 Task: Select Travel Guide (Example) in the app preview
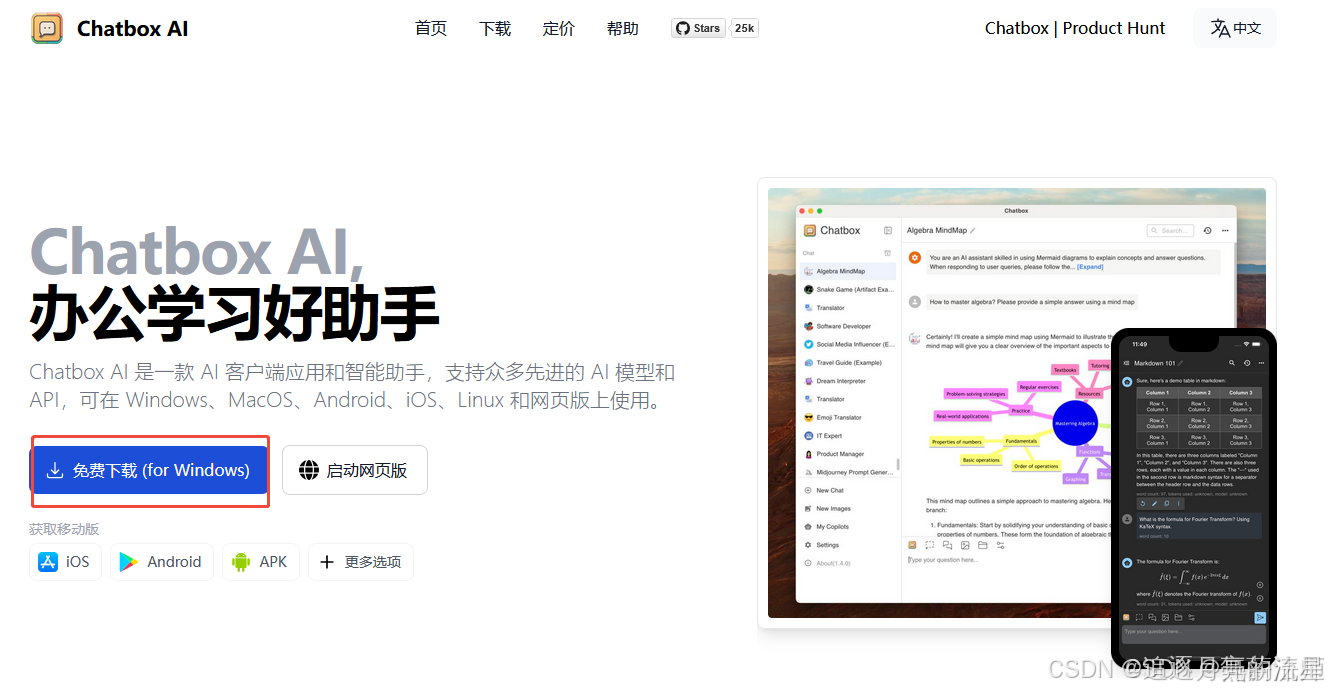[x=848, y=363]
